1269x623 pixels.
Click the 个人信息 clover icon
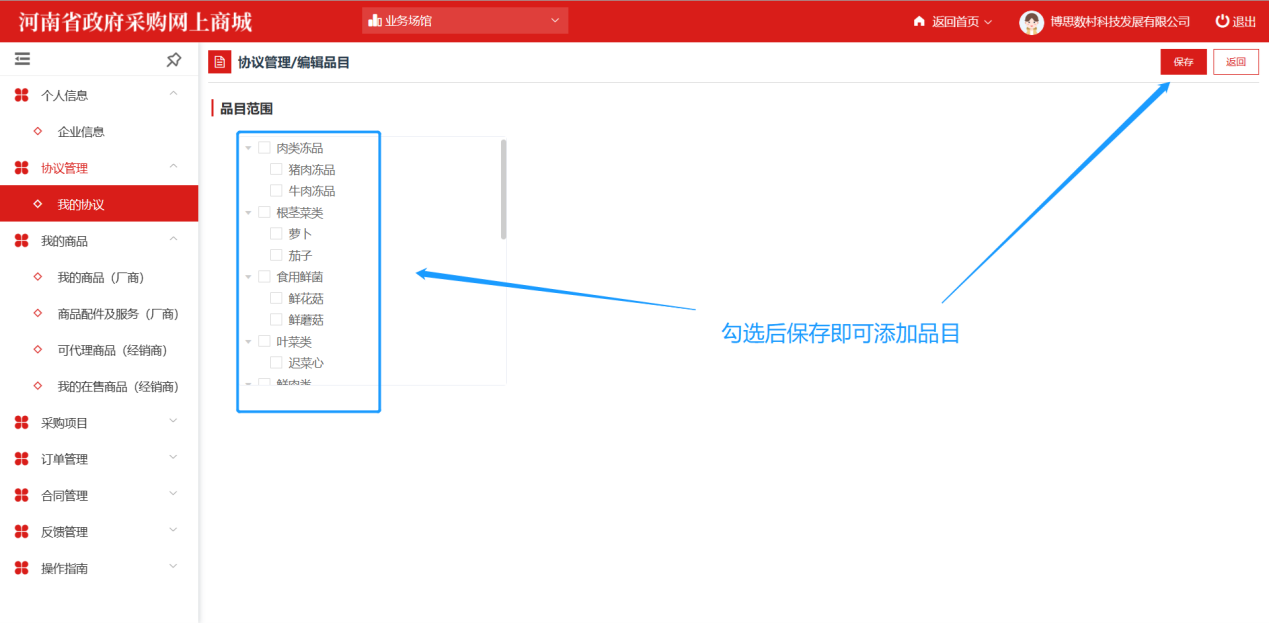click(22, 95)
